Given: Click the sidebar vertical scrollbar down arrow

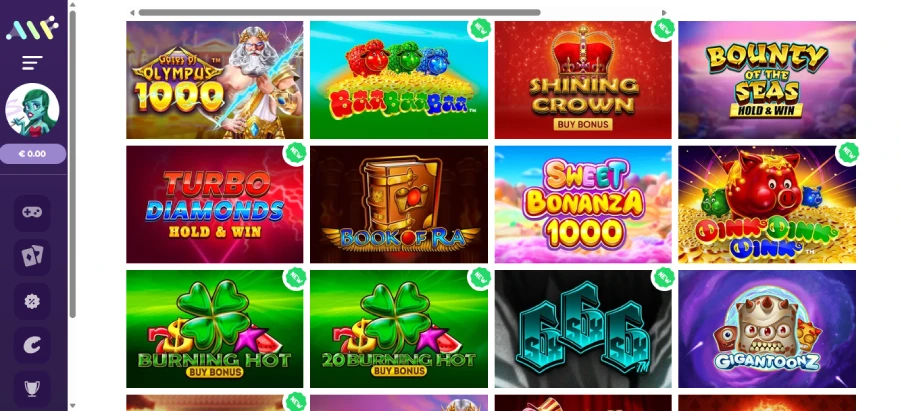Looking at the screenshot, I should tap(72, 406).
